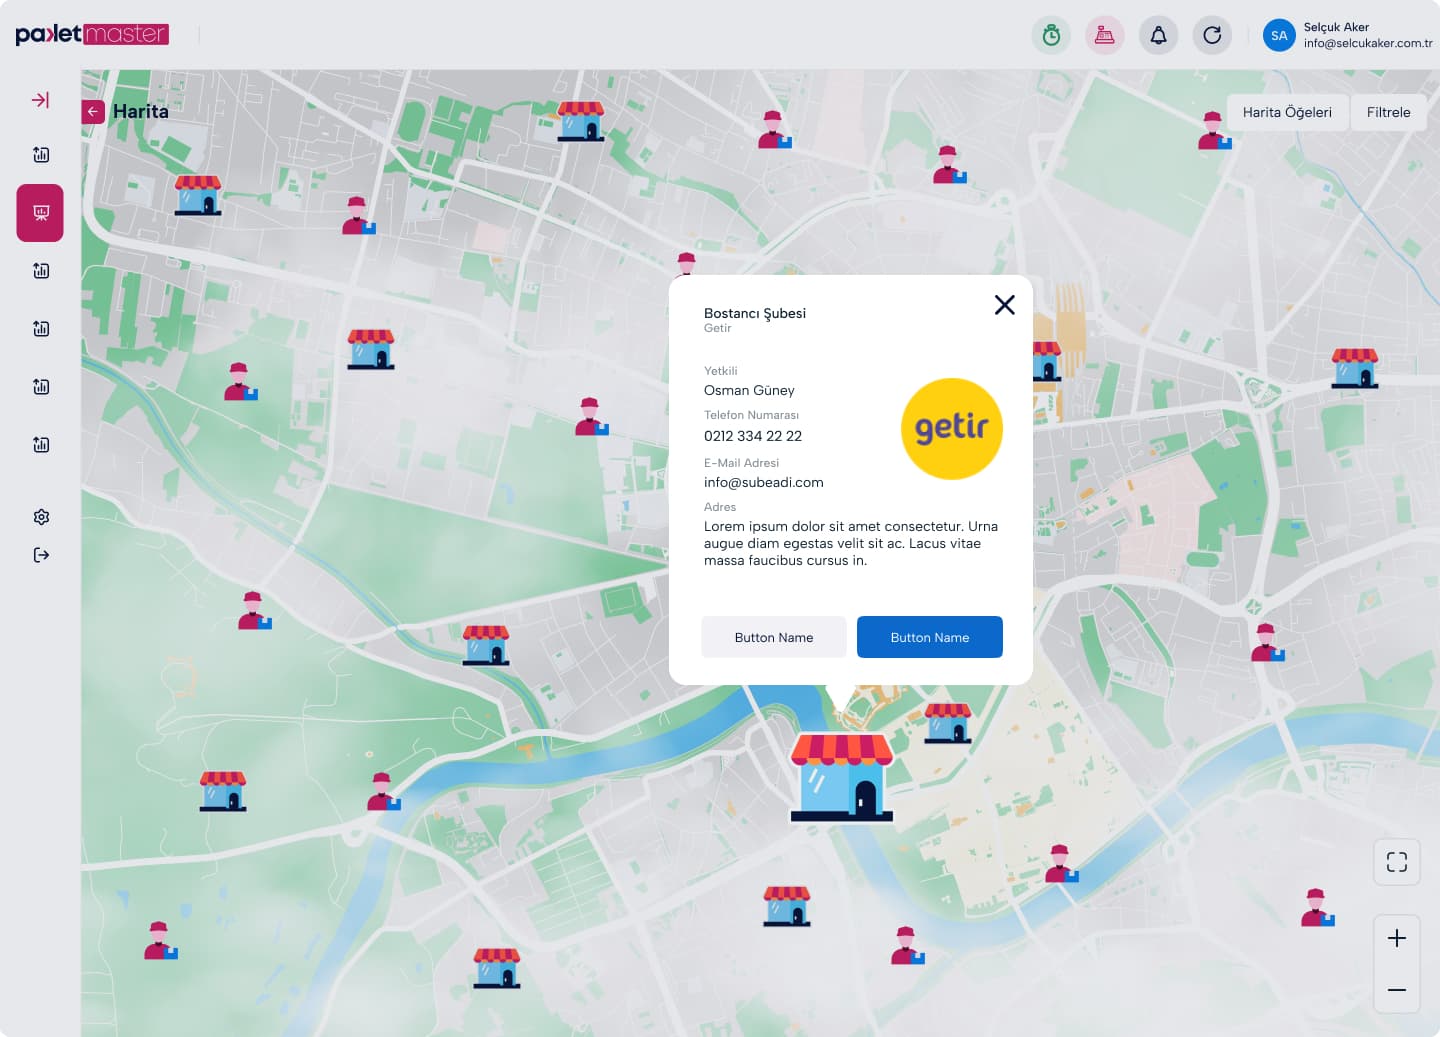This screenshot has width=1440, height=1037.
Task: Zoom out the map with the minus button
Action: tap(1397, 990)
